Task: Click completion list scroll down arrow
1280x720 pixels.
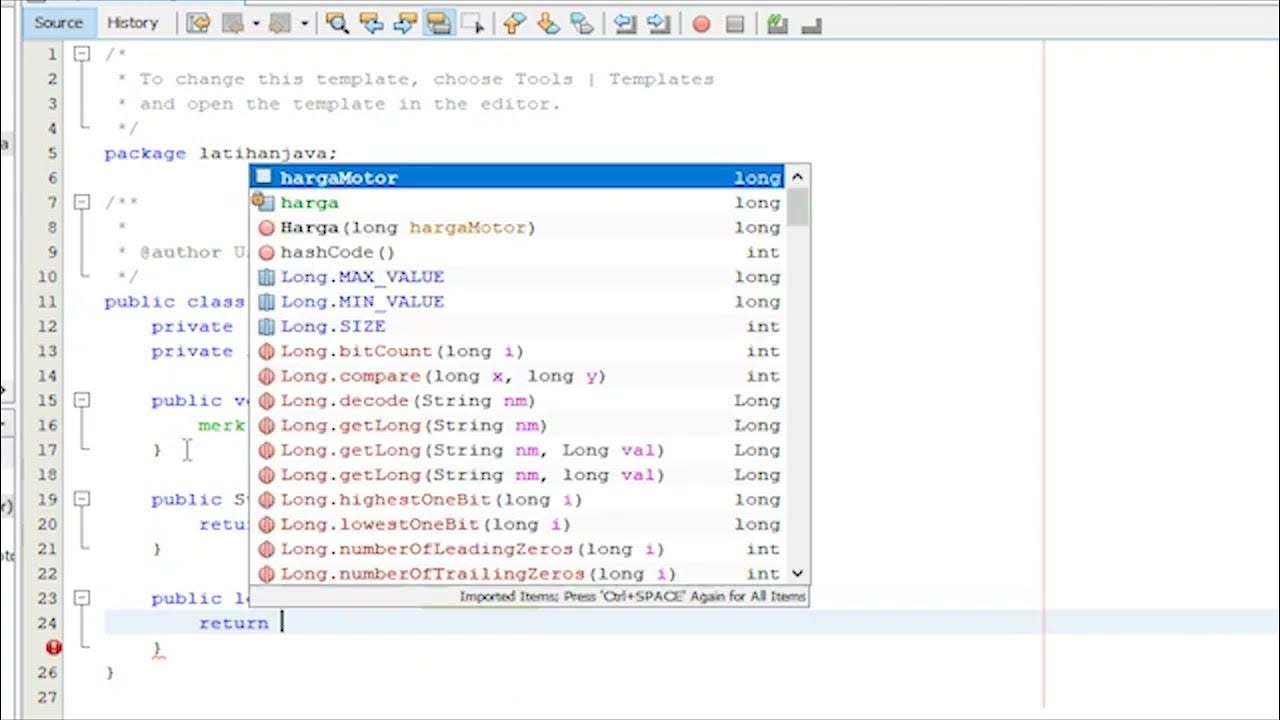Action: pyautogui.click(x=797, y=574)
